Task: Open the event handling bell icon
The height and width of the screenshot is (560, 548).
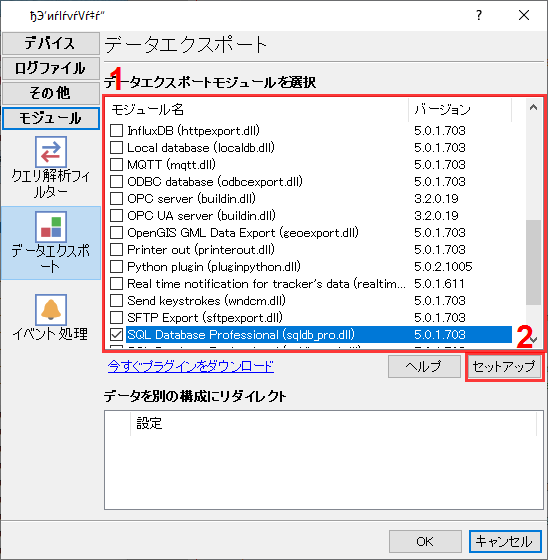Action: click(x=51, y=310)
